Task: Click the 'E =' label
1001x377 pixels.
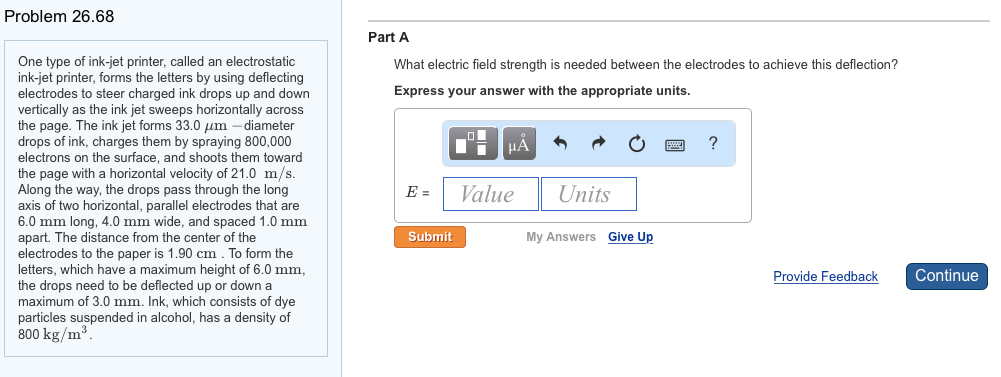Action: [418, 193]
